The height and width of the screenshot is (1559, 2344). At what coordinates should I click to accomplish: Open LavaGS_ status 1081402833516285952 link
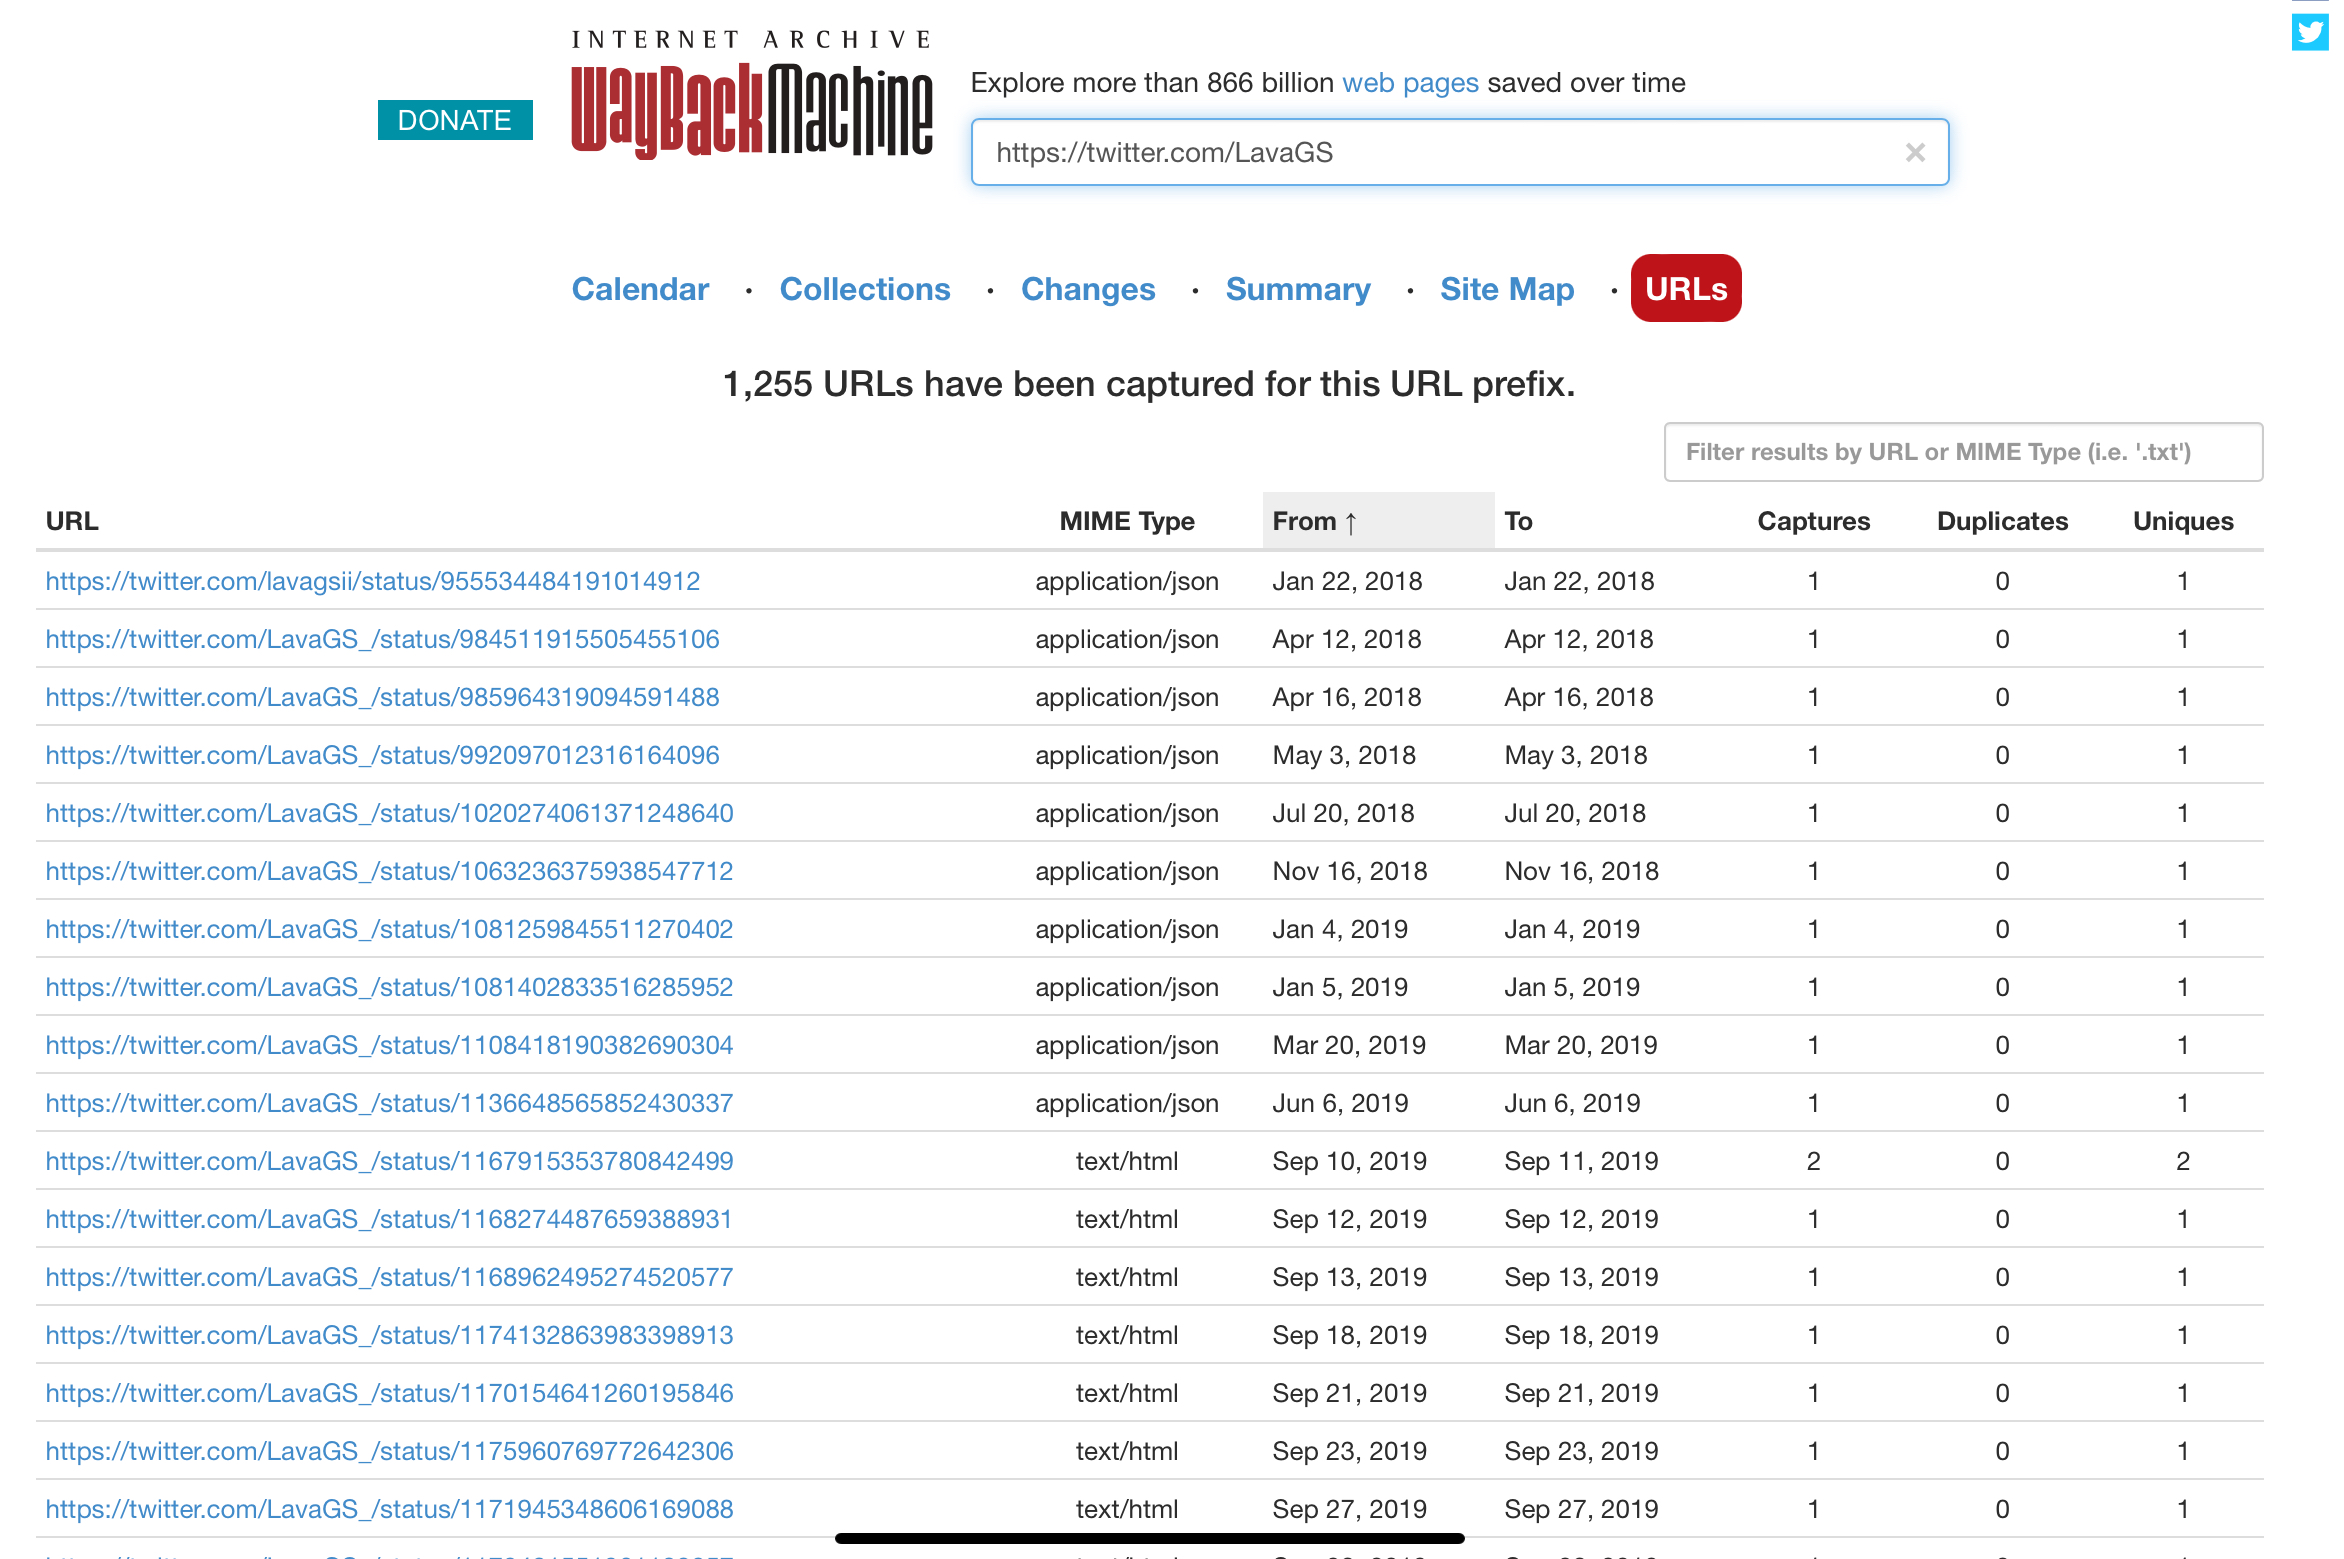390,987
